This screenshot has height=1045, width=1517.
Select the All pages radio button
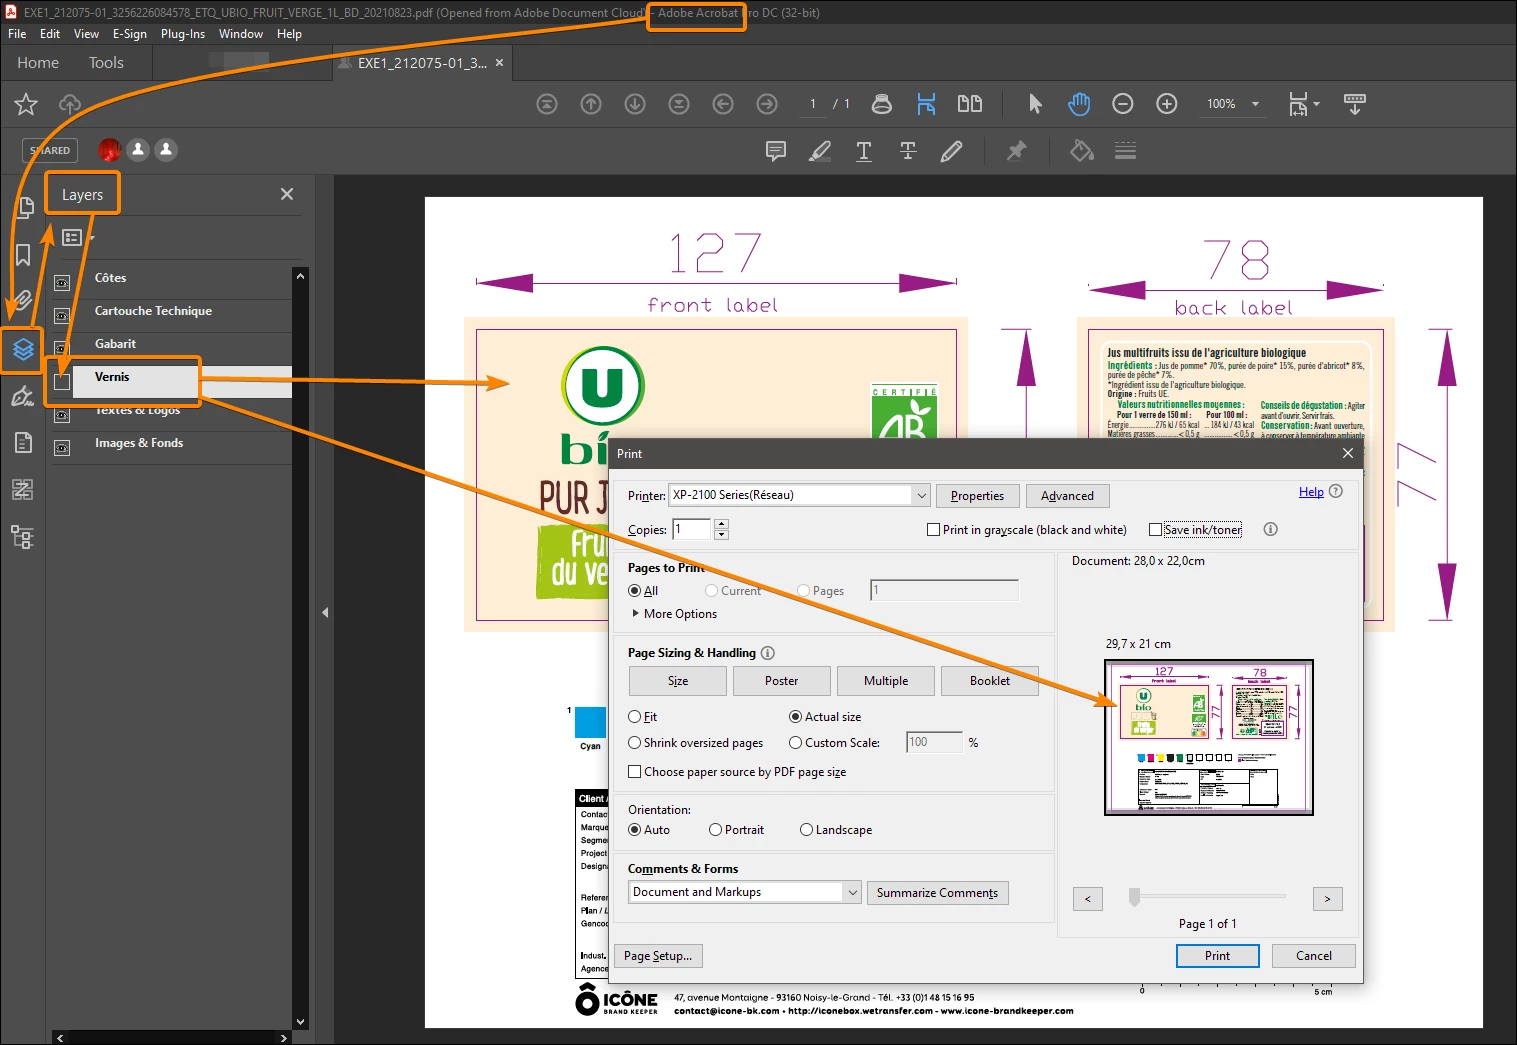click(x=634, y=591)
